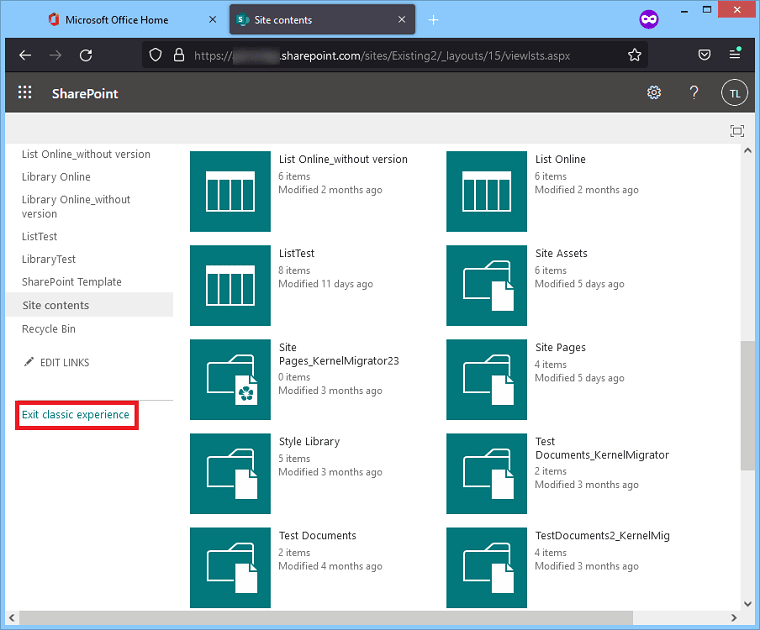Viewport: 760px width, 630px height.
Task: Click the padlock site security icon
Action: 179,55
